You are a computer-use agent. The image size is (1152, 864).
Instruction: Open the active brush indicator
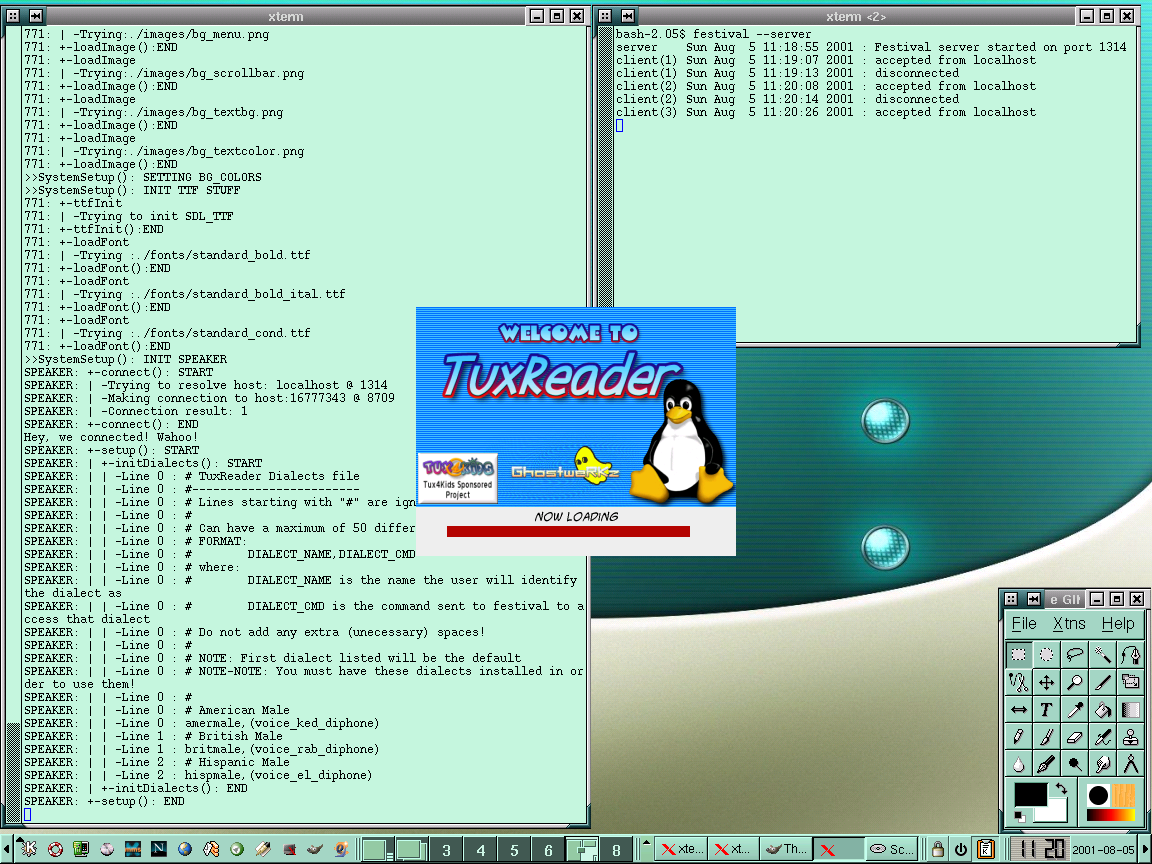point(1098,795)
